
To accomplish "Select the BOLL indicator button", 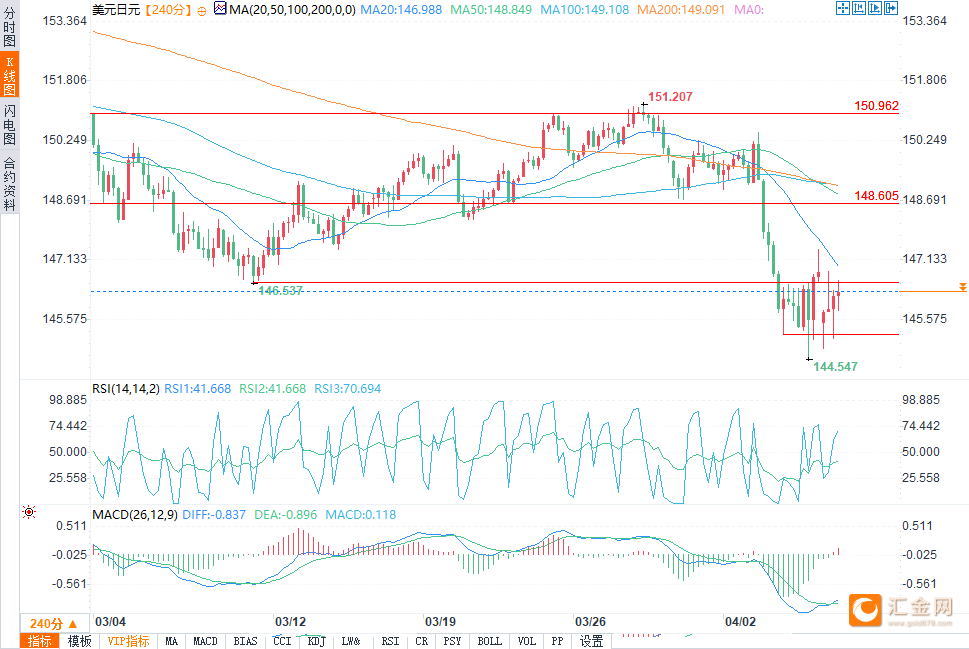I will point(489,641).
